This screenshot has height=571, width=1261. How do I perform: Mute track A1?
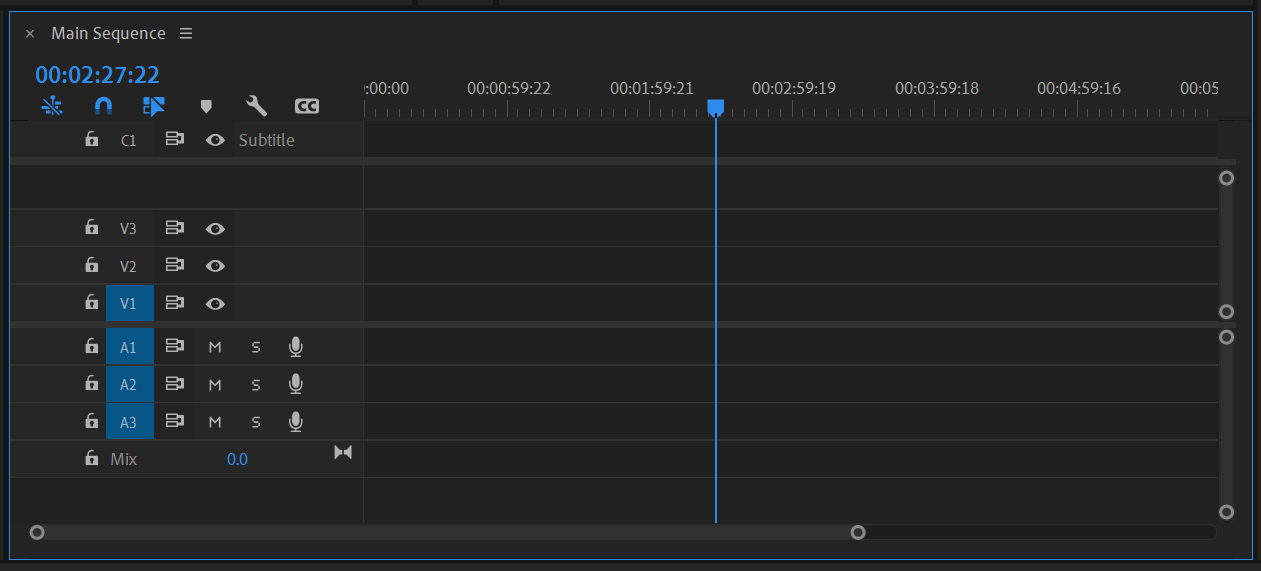[215, 347]
